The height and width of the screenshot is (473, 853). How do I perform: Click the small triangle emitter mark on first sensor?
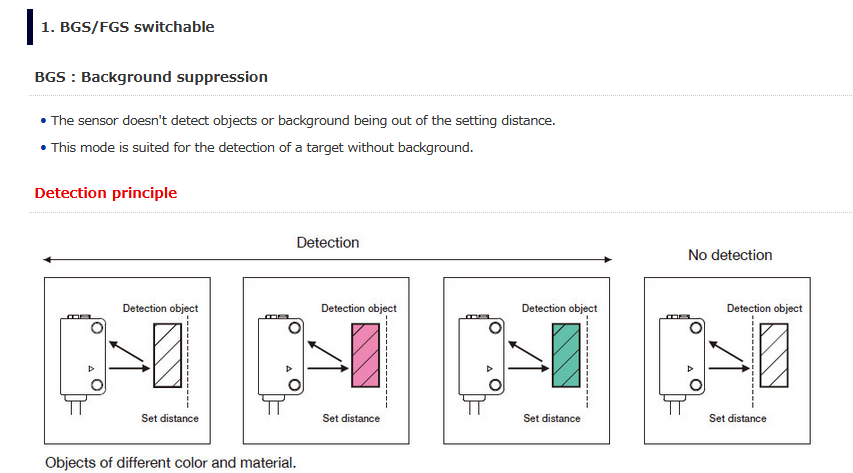[91, 368]
